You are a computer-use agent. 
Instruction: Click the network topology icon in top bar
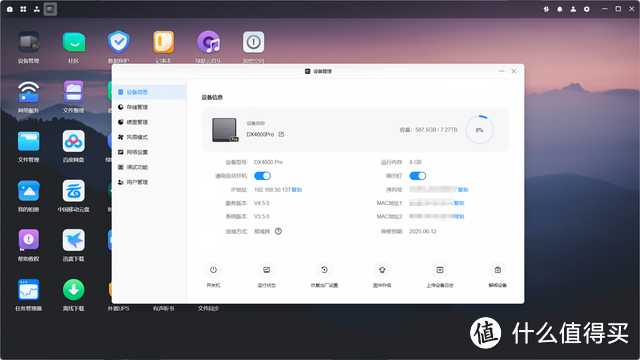pos(37,9)
